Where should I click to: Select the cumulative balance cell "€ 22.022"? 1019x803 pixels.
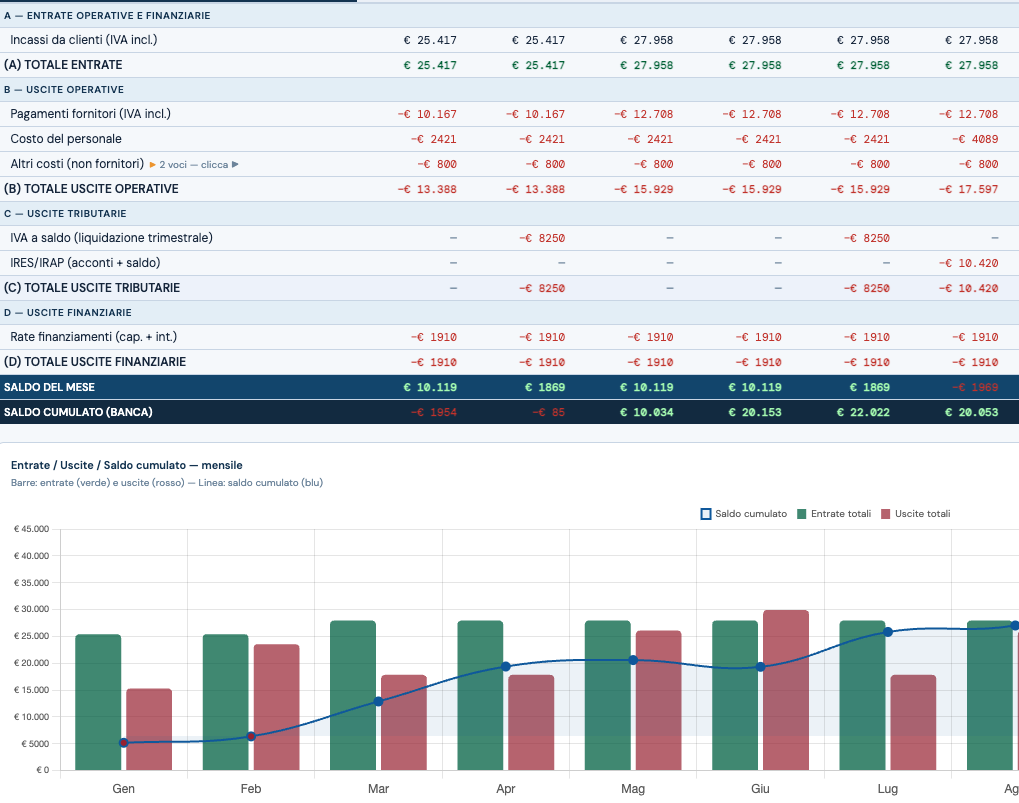(x=863, y=412)
